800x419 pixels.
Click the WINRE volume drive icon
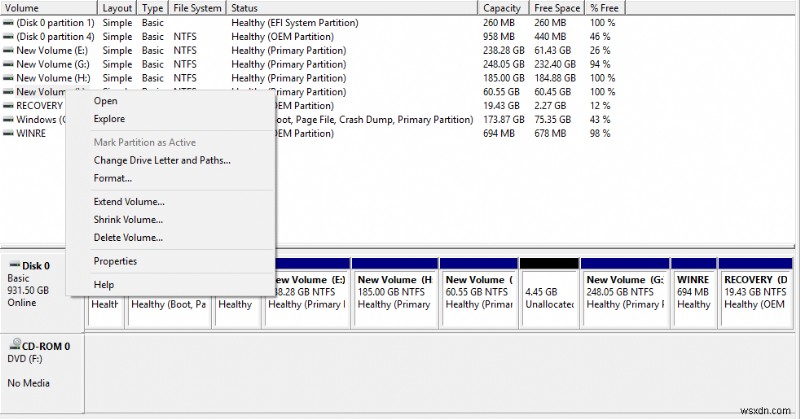(8, 133)
